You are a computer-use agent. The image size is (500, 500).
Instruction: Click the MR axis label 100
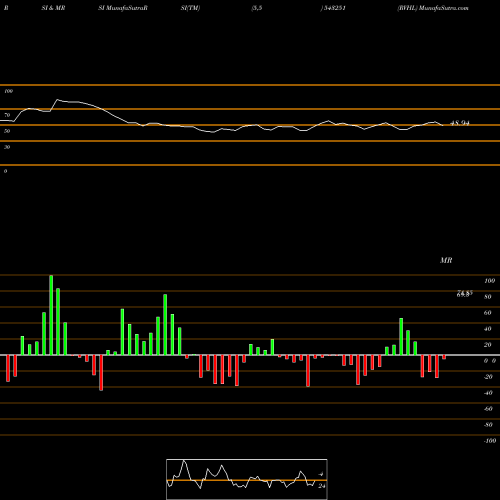(489, 281)
